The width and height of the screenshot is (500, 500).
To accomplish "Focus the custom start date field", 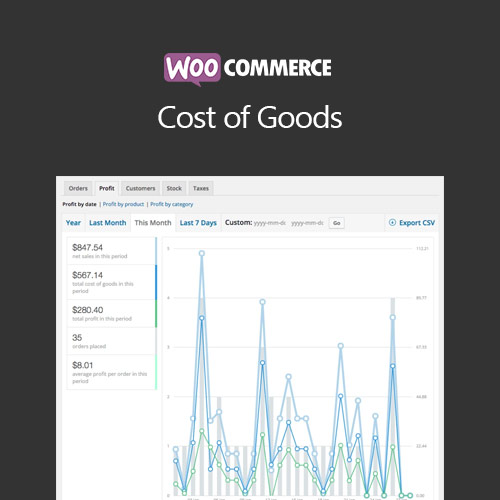I will [270, 223].
